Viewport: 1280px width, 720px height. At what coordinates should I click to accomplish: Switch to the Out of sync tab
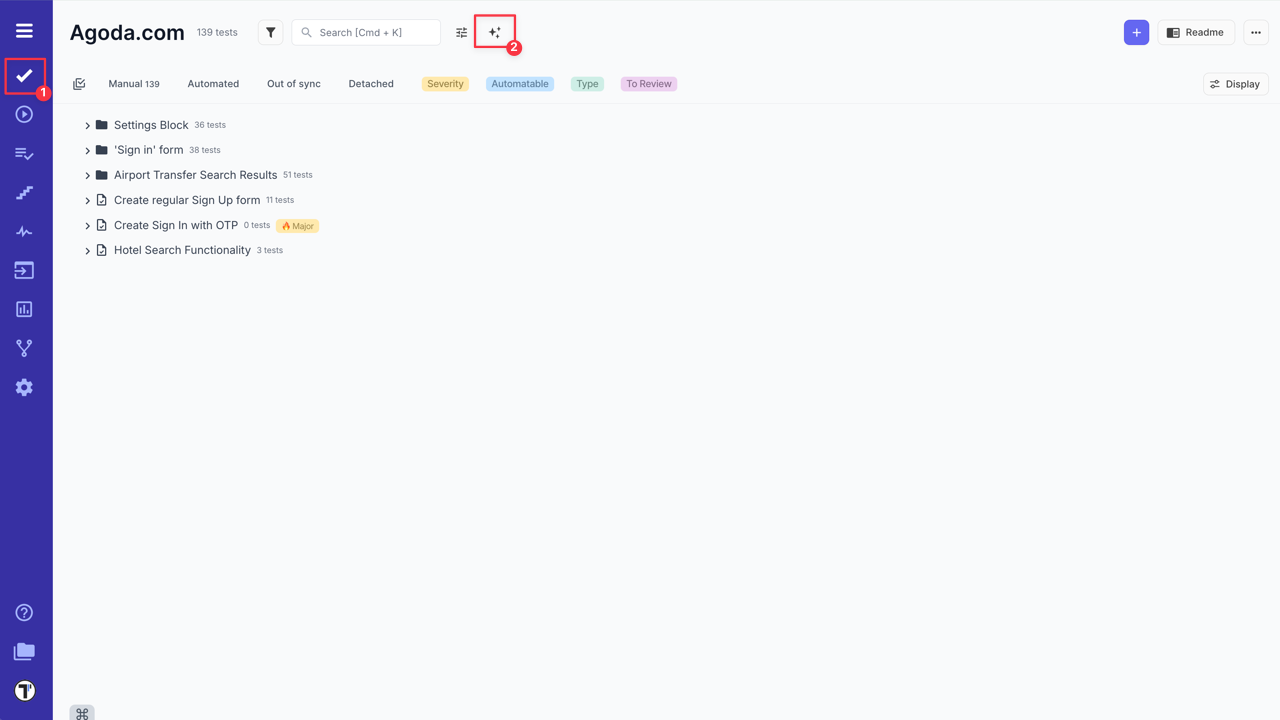point(294,84)
